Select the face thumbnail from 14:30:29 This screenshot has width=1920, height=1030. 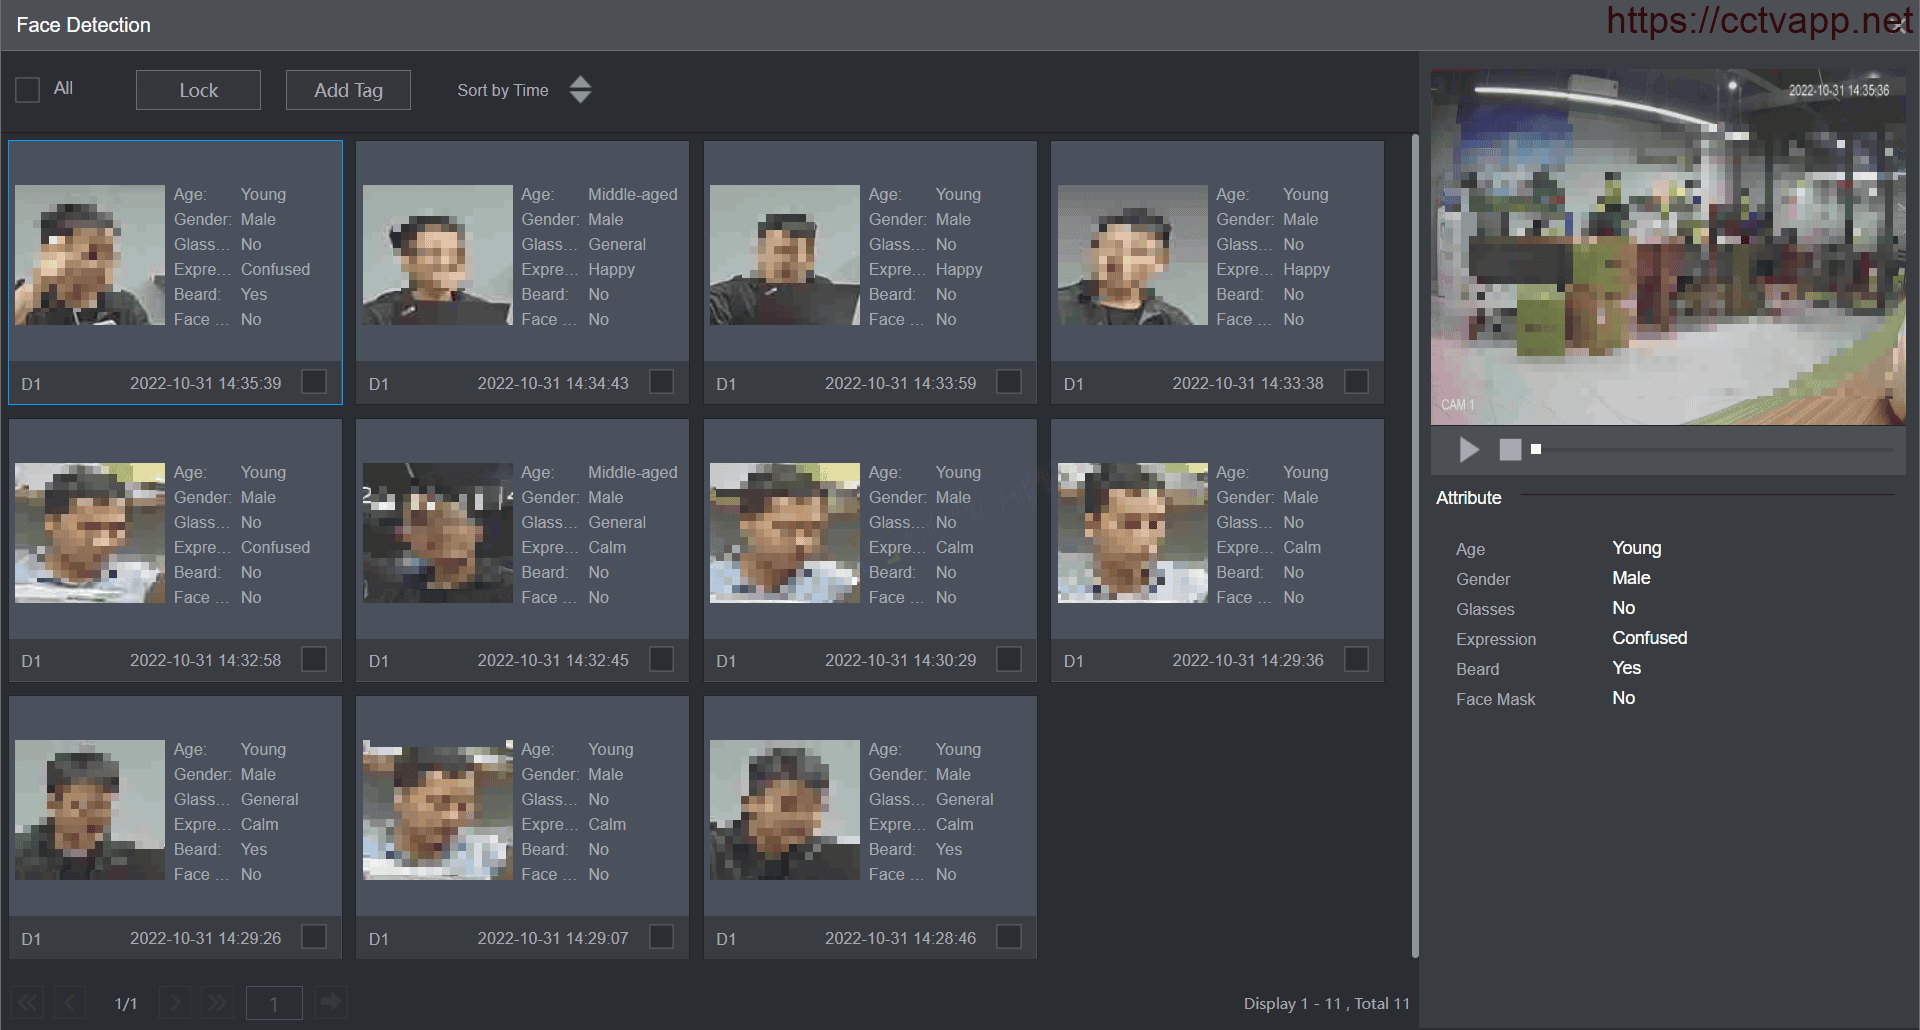coord(785,533)
